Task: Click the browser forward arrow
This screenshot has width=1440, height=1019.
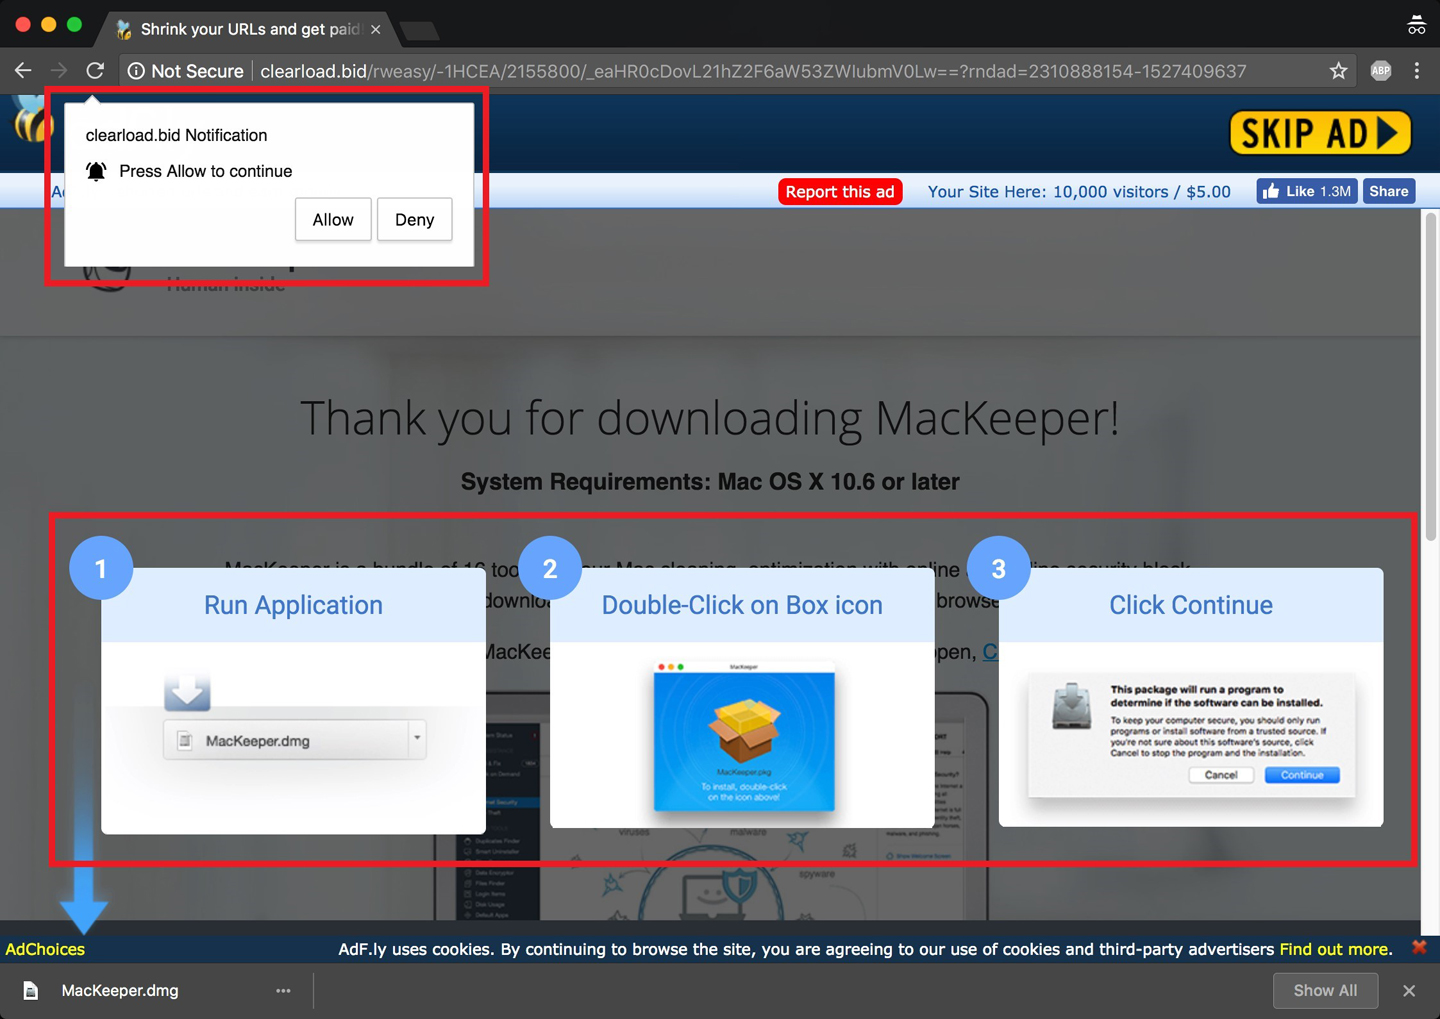Action: click(59, 71)
